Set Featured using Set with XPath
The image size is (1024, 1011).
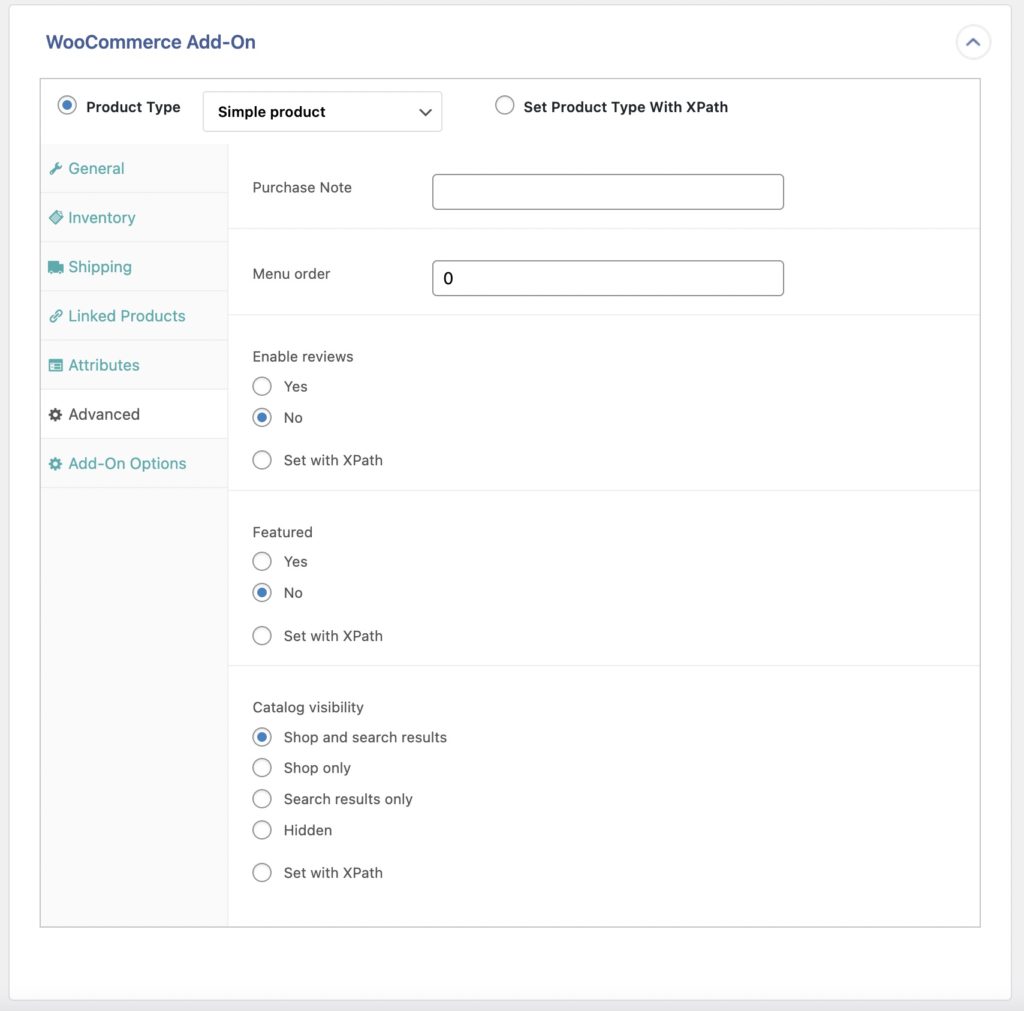click(x=261, y=635)
